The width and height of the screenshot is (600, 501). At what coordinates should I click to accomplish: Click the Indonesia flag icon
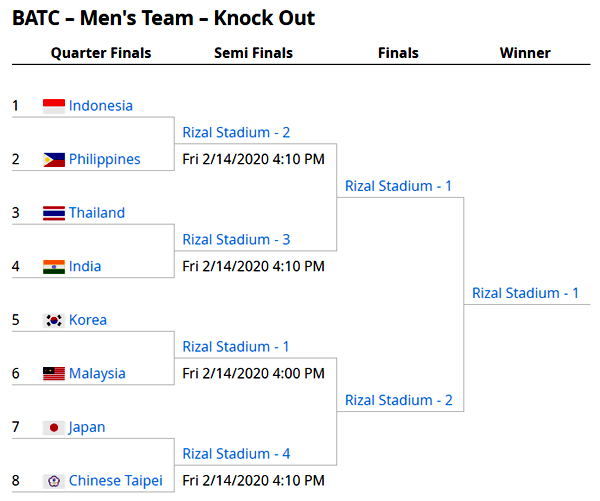(x=54, y=106)
